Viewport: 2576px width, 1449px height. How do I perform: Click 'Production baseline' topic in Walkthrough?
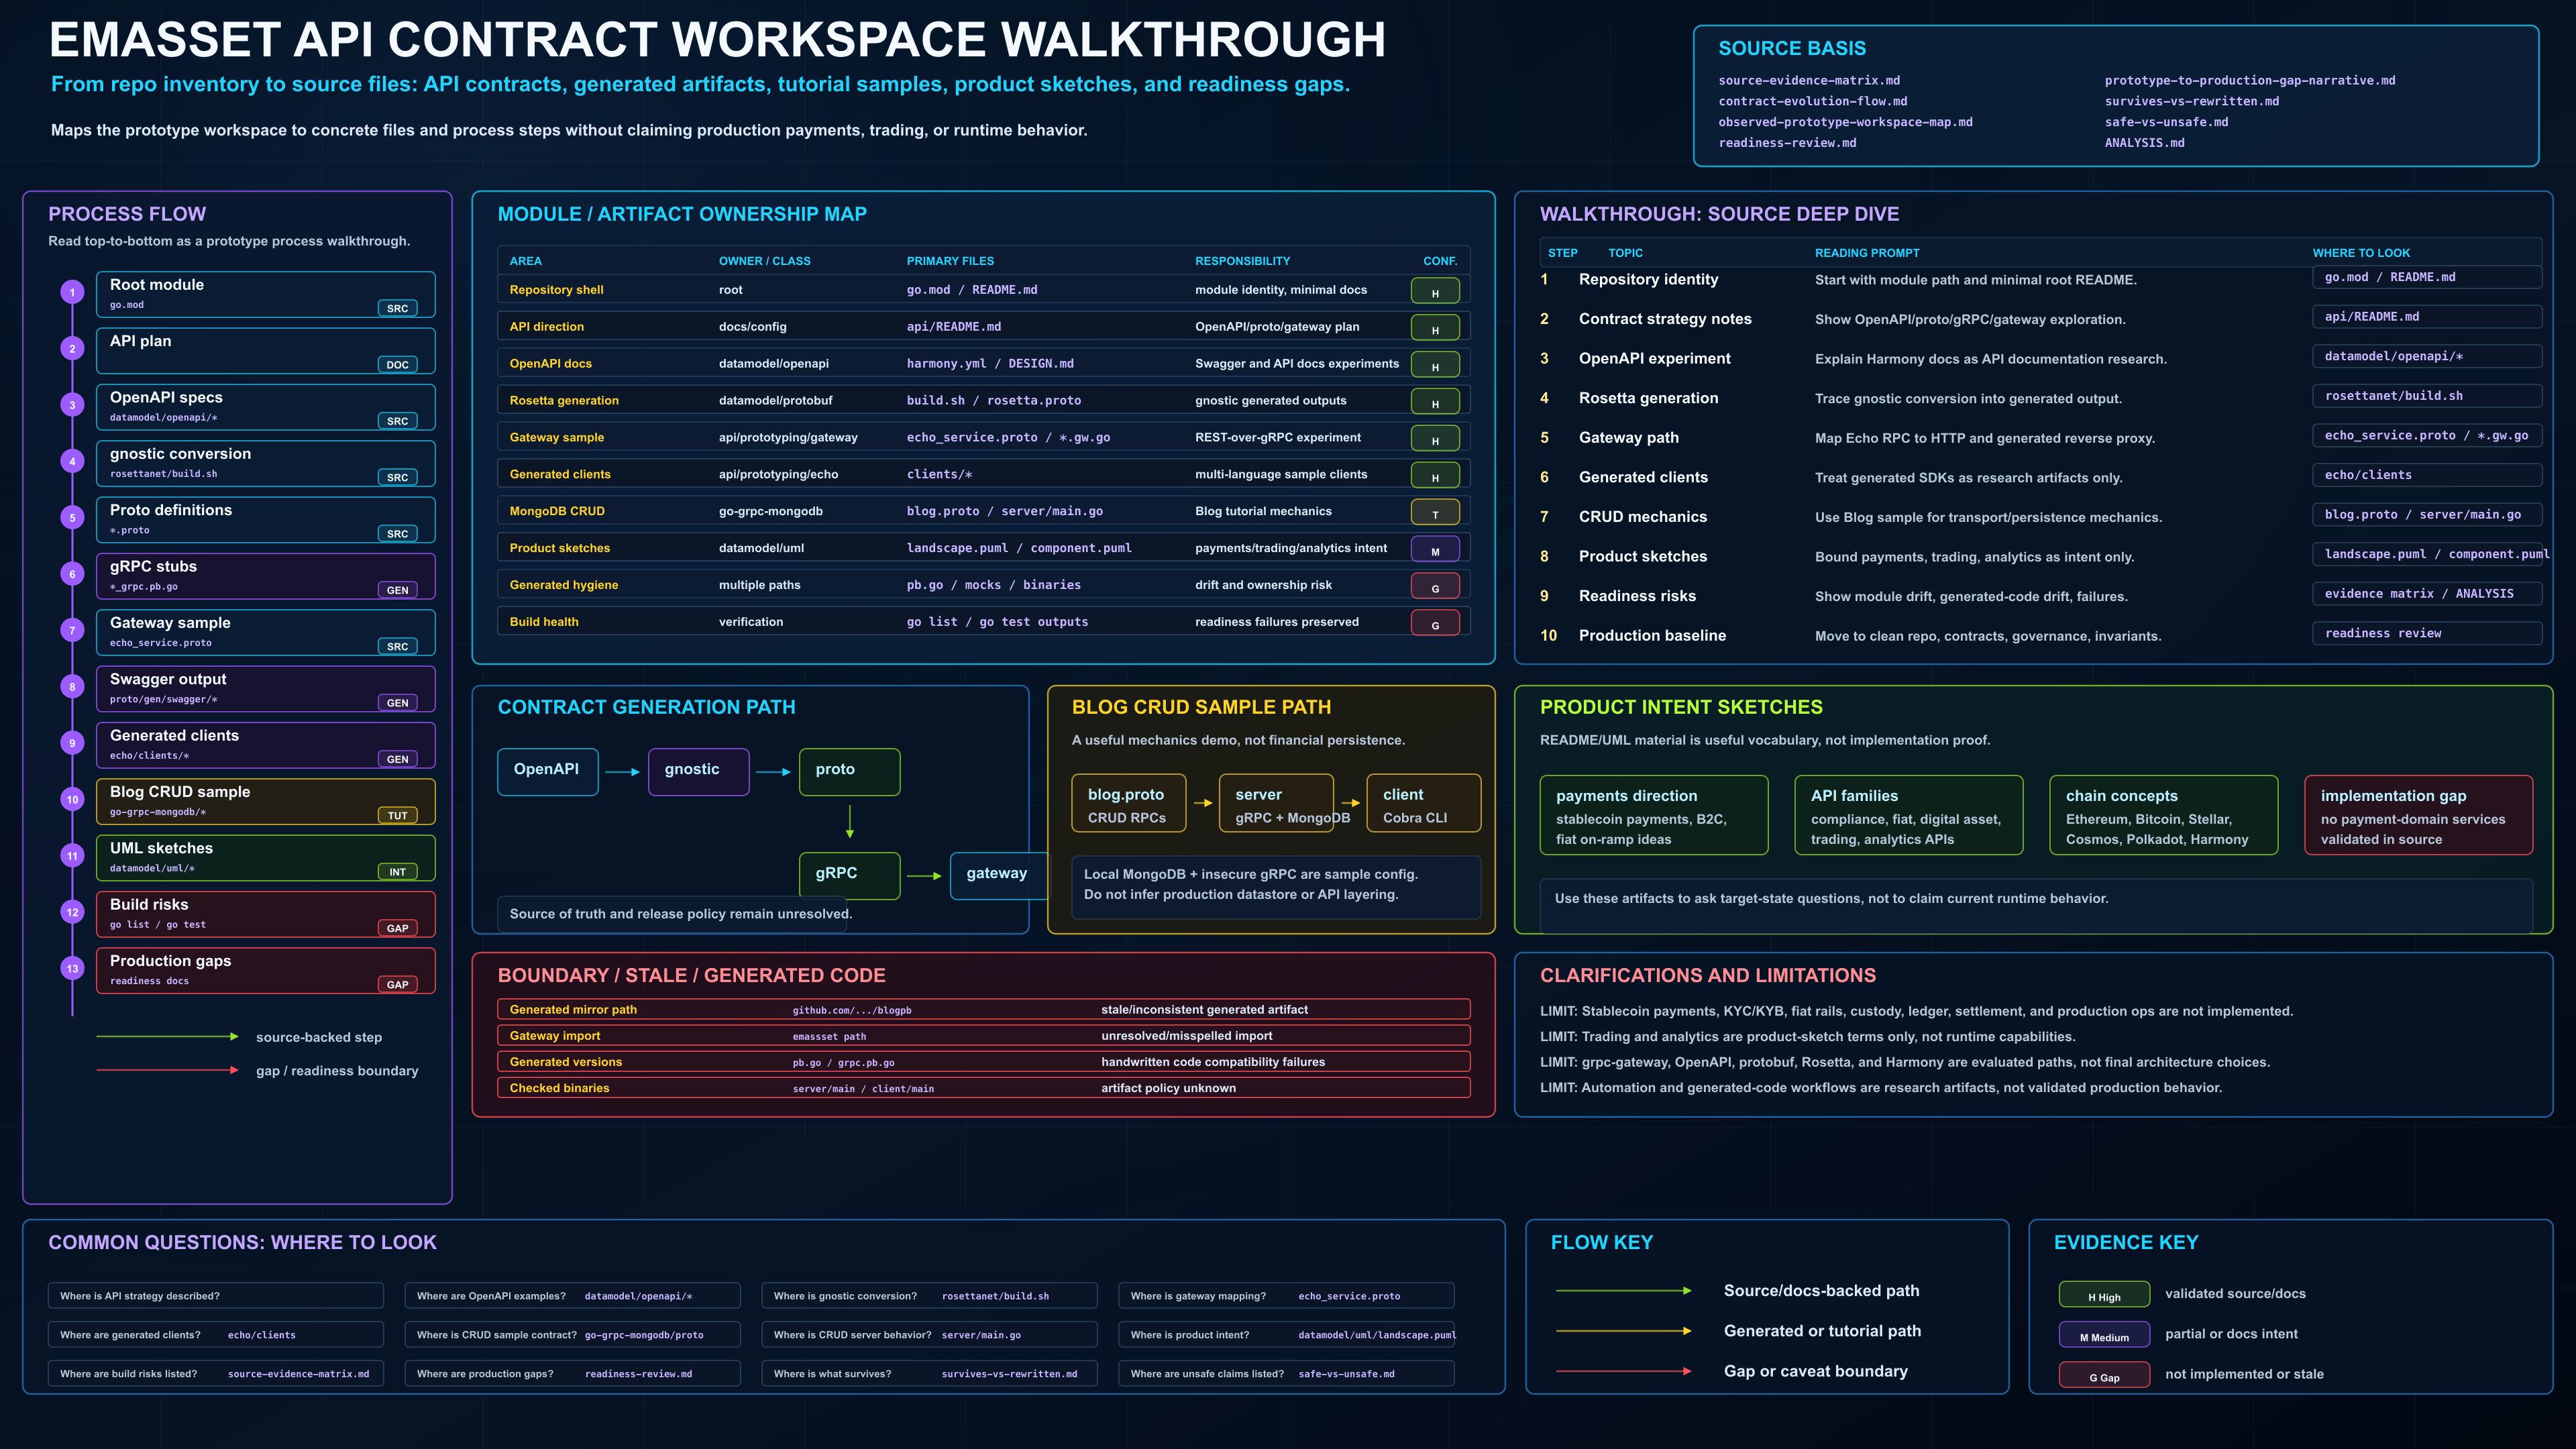point(1652,636)
